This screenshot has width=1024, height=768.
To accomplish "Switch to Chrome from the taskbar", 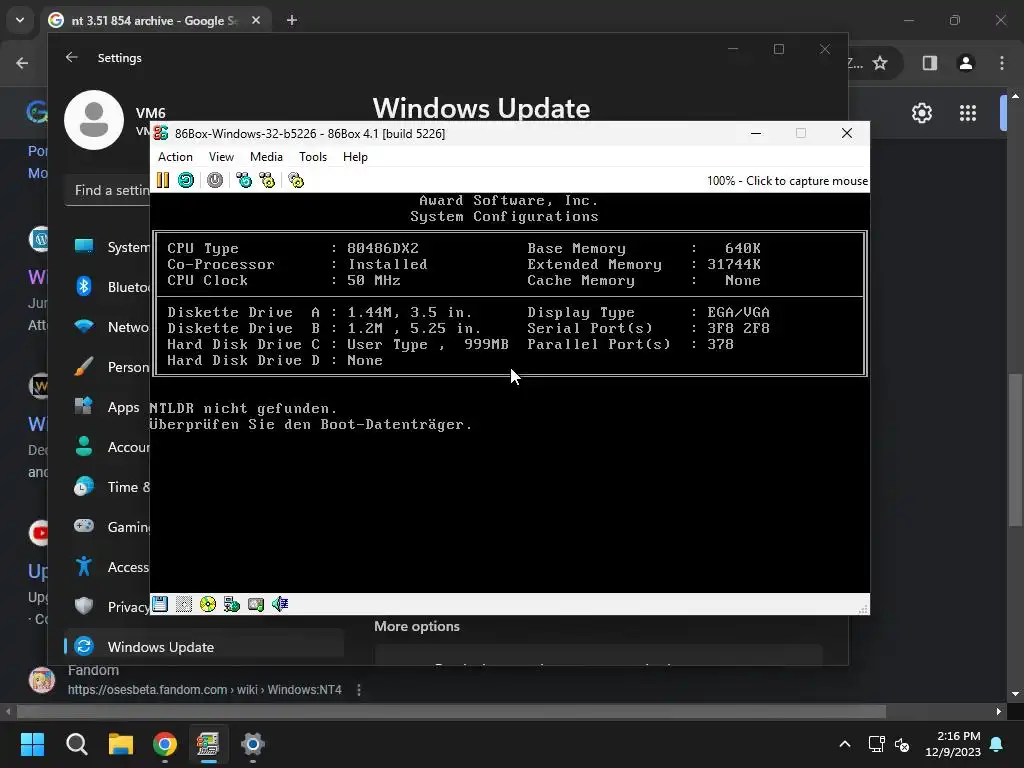I will click(165, 744).
